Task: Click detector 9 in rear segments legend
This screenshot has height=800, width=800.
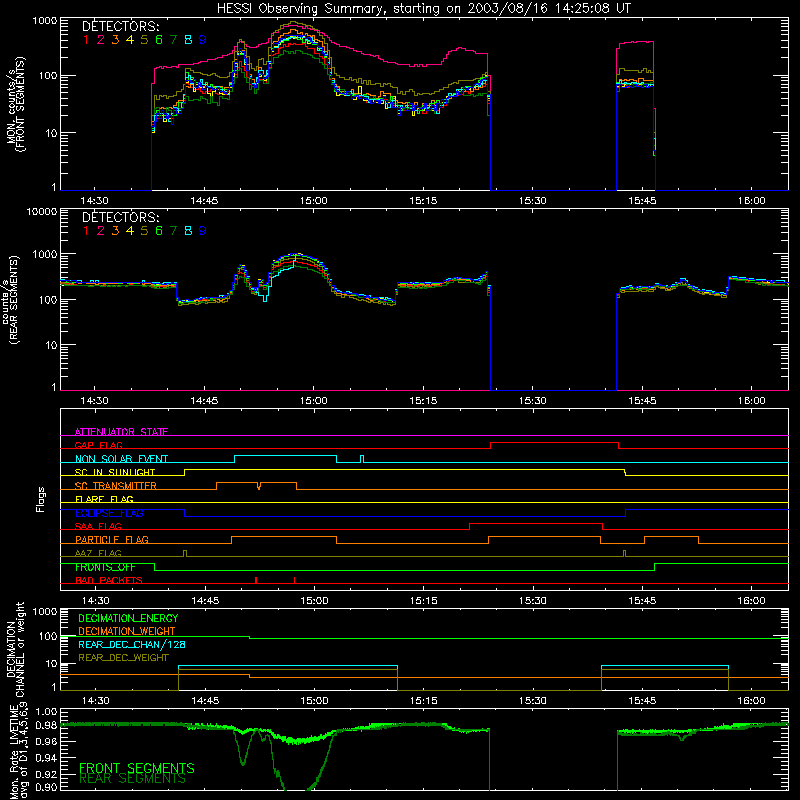Action: (x=203, y=231)
